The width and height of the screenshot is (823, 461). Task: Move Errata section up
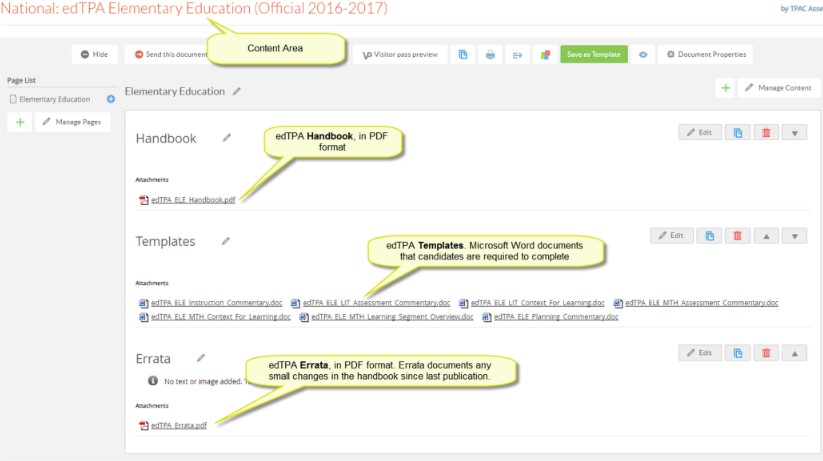click(x=794, y=353)
